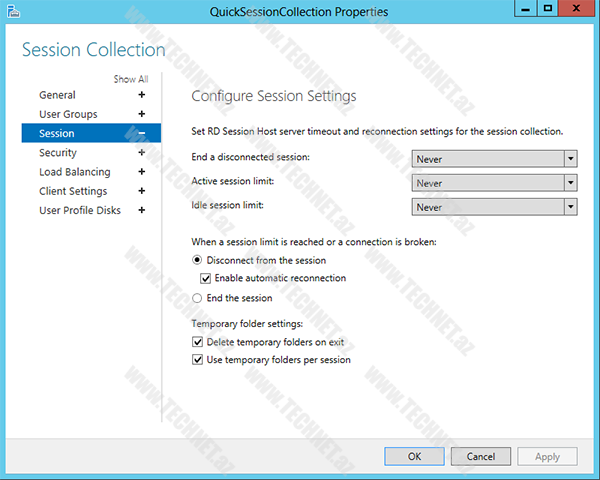This screenshot has height=480, width=600.
Task: Expand the User Groups plus icon
Action: click(x=142, y=114)
